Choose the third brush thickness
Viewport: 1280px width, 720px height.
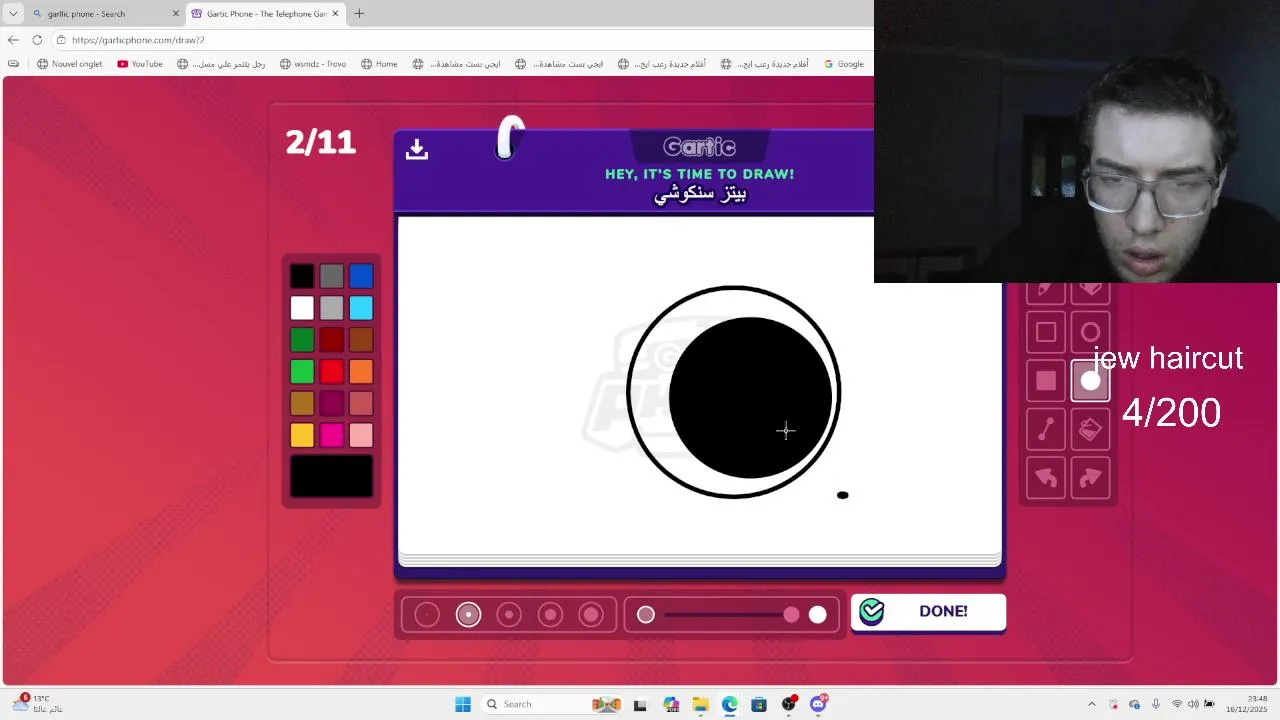click(x=509, y=615)
